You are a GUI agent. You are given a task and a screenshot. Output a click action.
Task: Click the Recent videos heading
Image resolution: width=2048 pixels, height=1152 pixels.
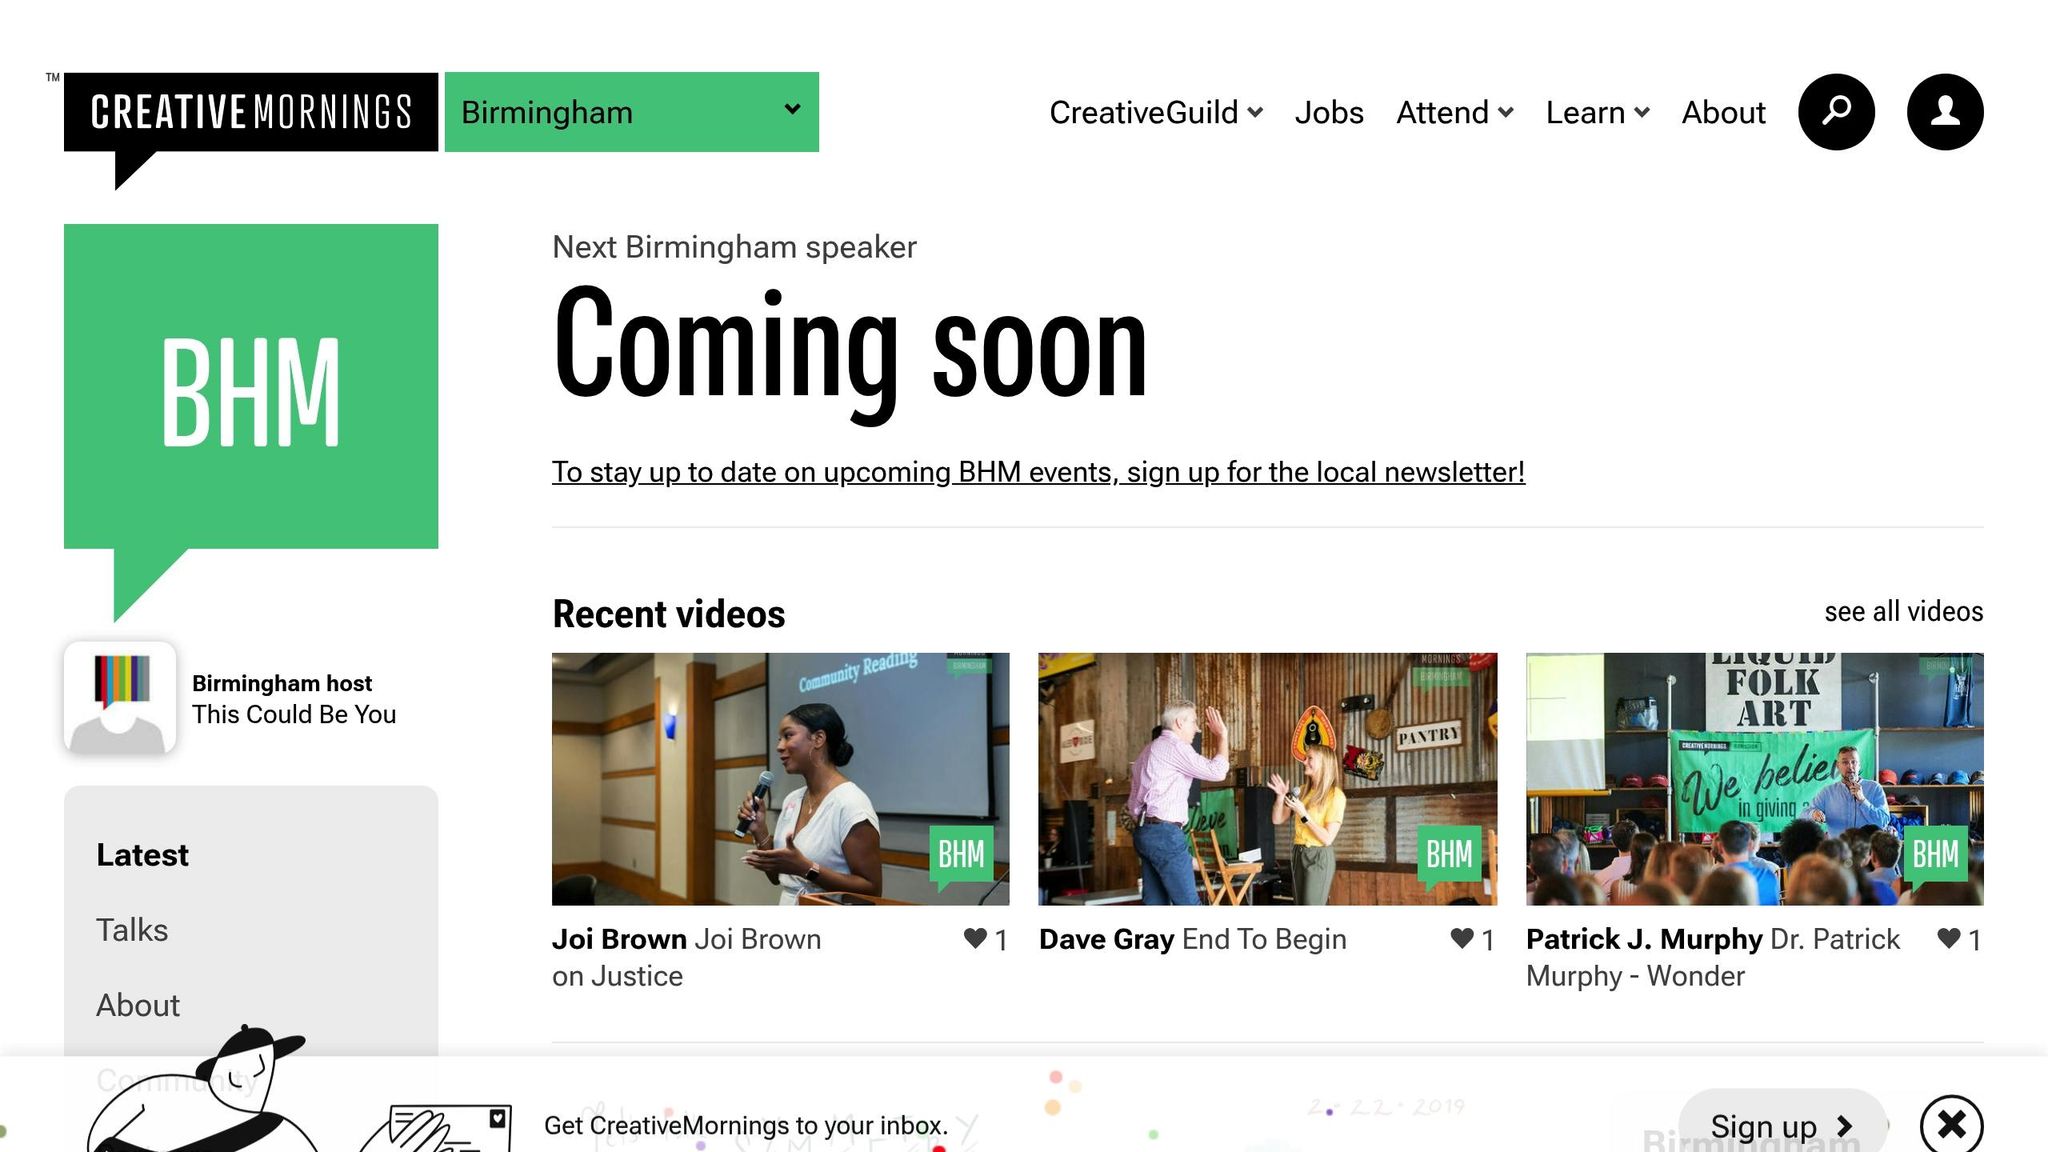tap(669, 614)
